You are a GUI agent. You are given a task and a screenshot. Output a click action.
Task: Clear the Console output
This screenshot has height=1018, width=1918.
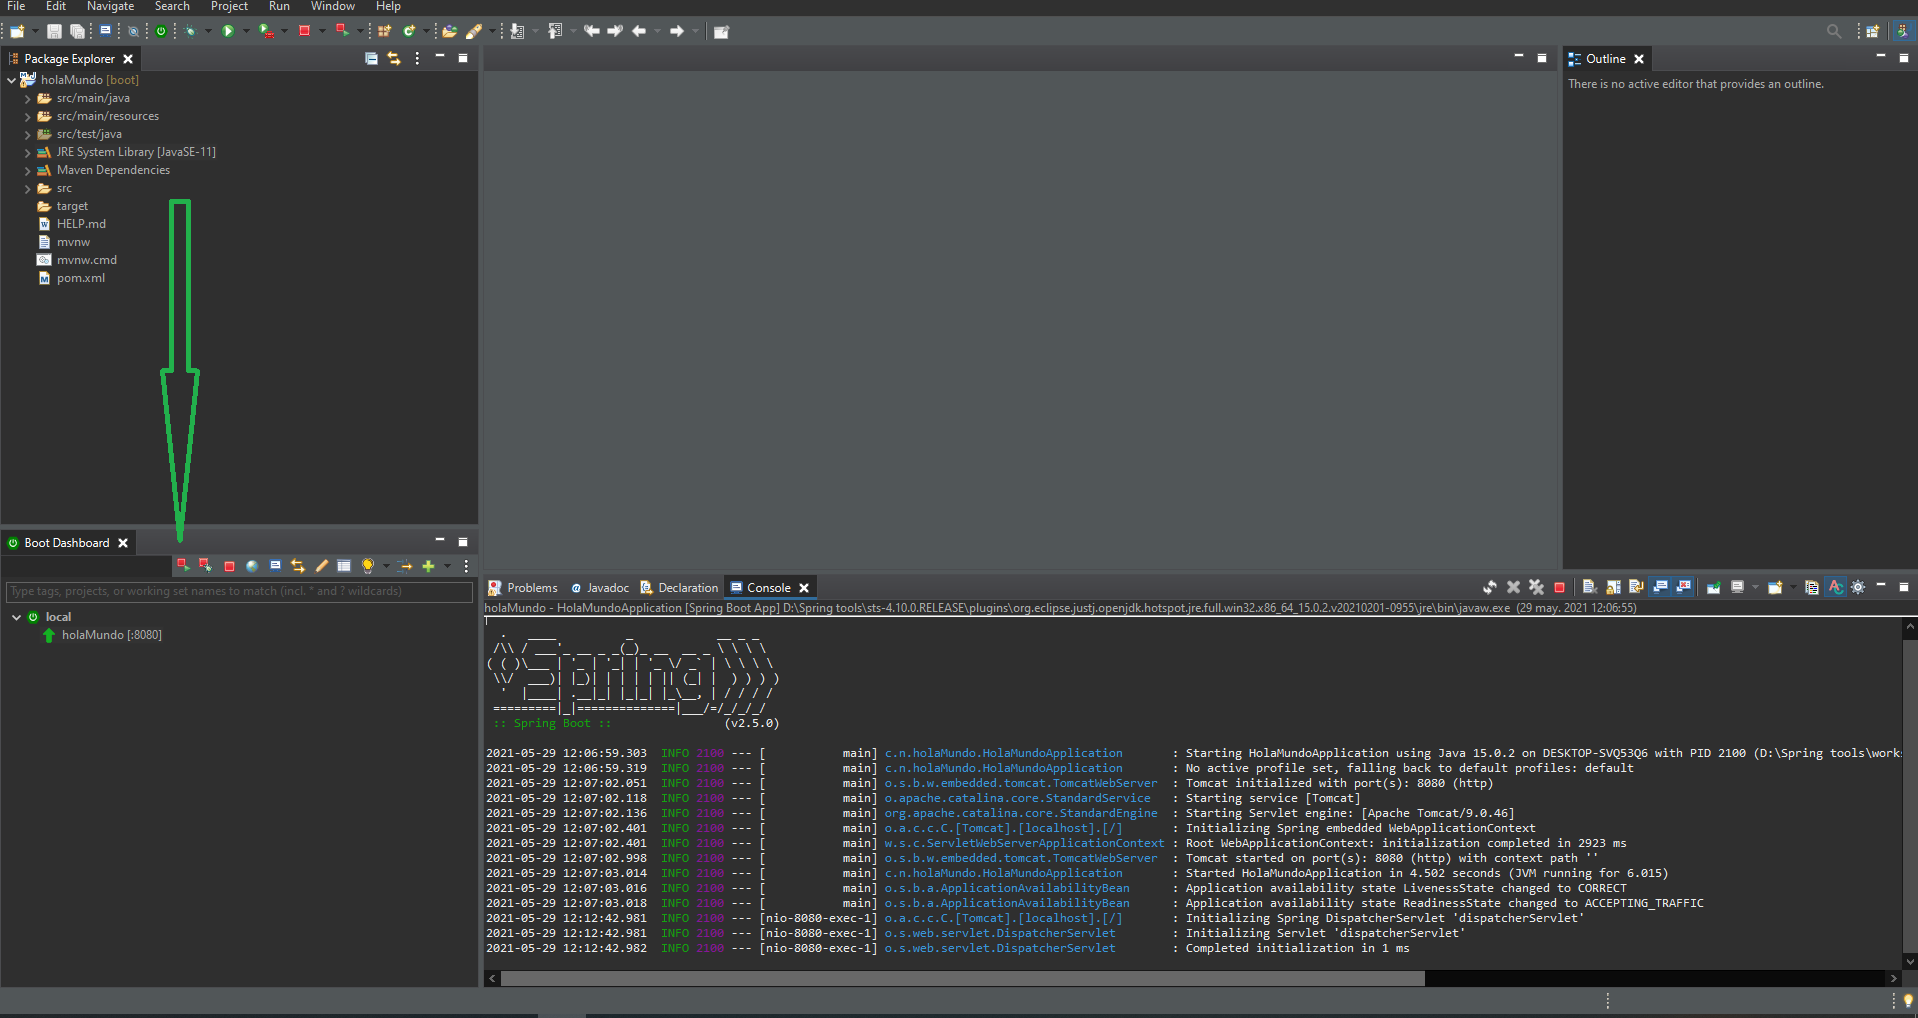click(1589, 588)
